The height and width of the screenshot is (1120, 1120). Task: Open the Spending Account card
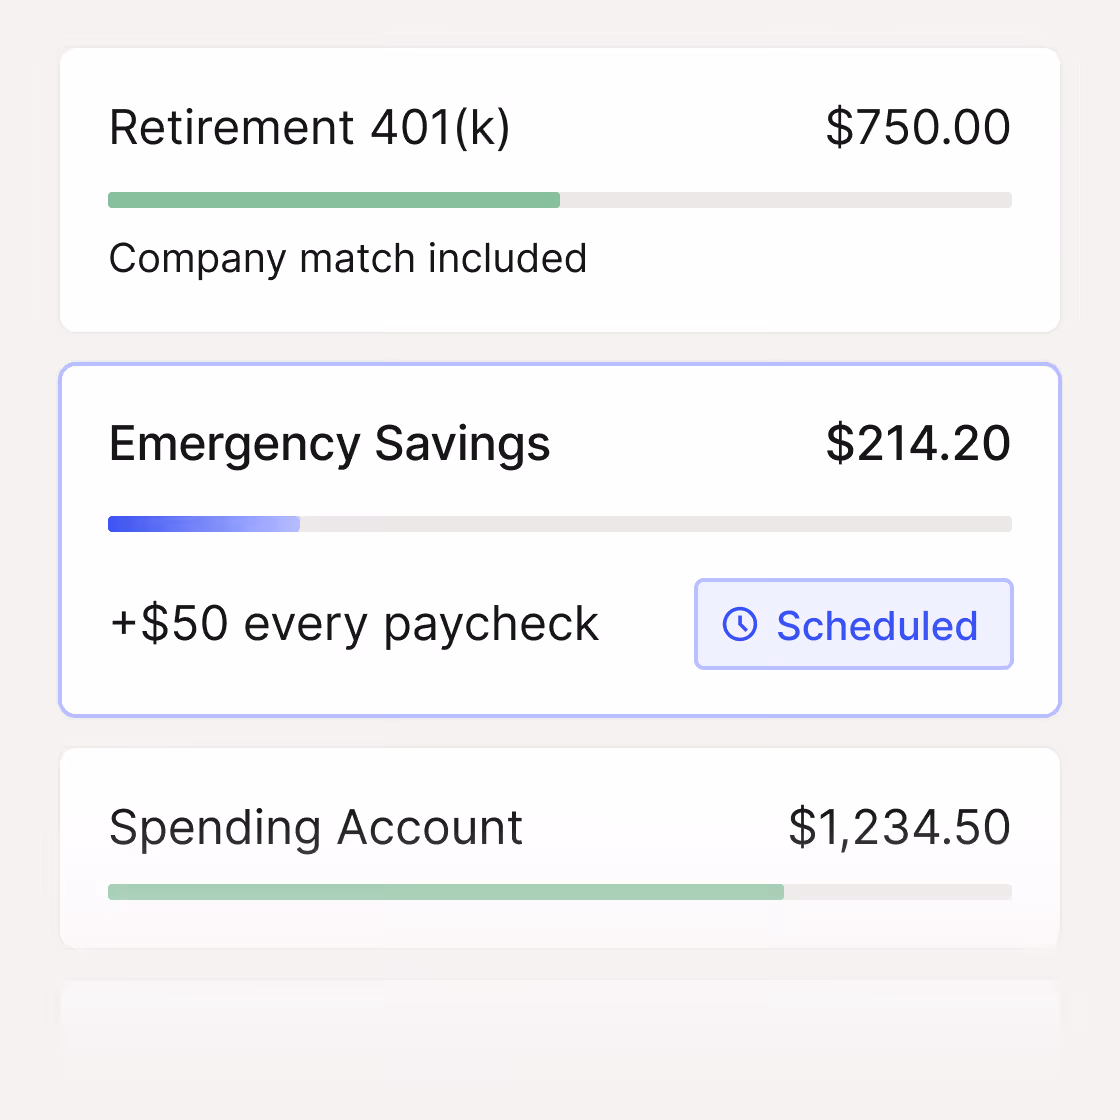click(x=560, y=847)
